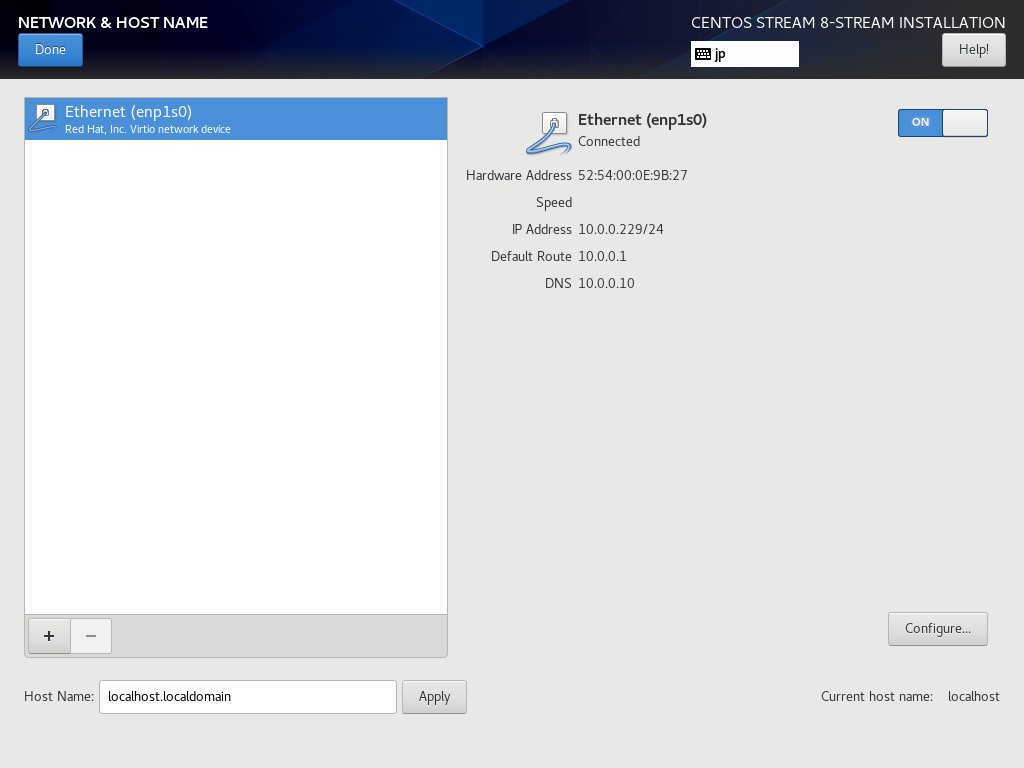Click the Speed label
Viewport: 1024px width, 768px height.
(554, 202)
